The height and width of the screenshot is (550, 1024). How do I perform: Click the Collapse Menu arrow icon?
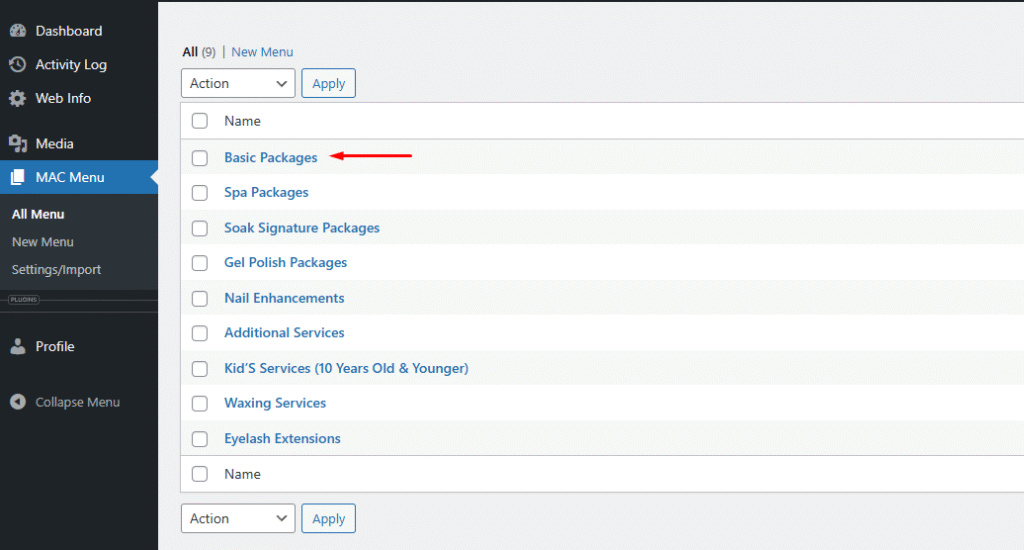tap(18, 402)
